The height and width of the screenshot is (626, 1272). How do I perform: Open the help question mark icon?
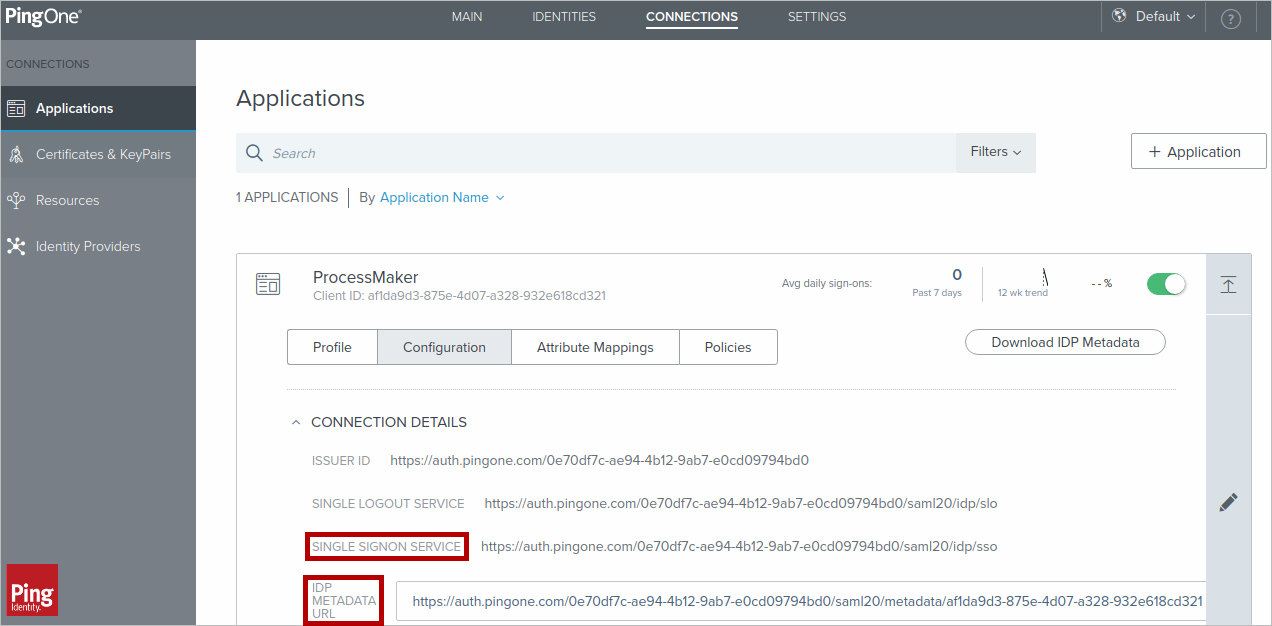click(1231, 19)
